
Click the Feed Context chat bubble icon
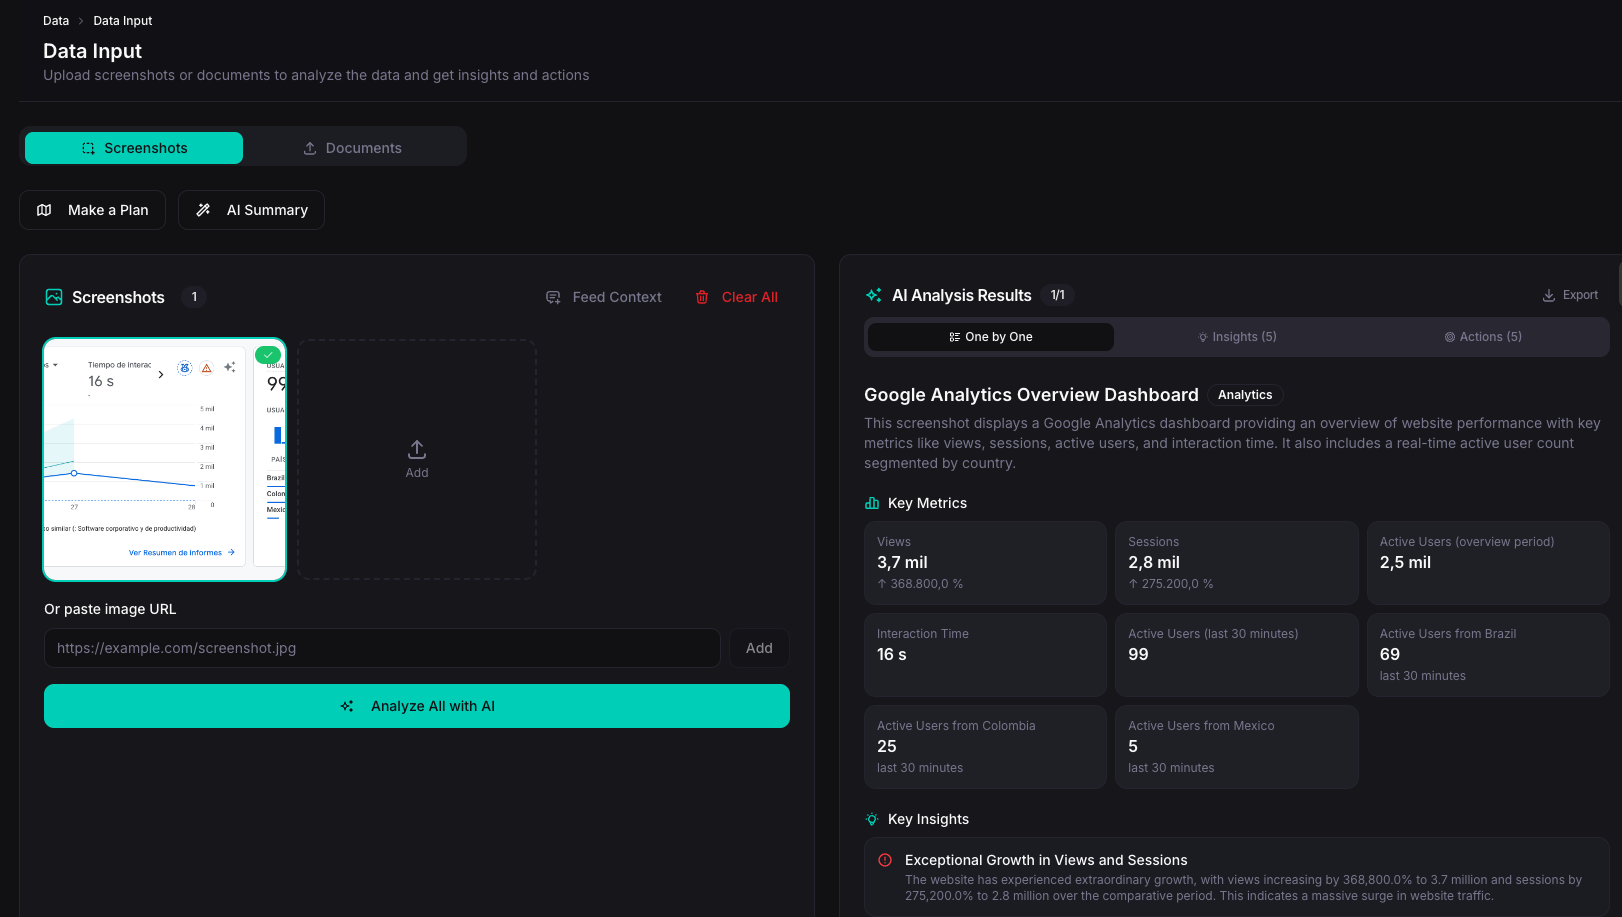[553, 297]
